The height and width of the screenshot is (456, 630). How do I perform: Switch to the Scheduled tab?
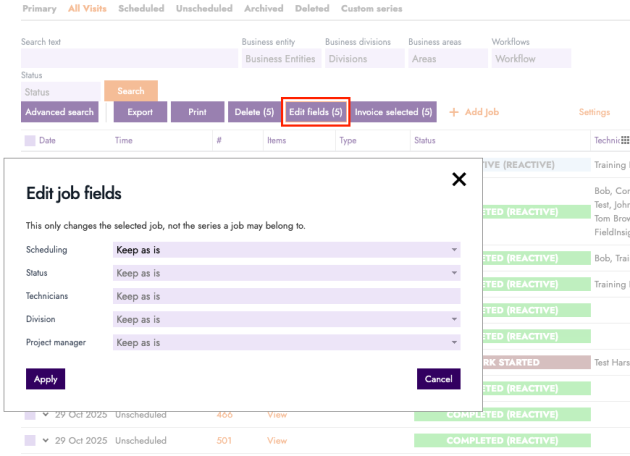[x=141, y=9]
